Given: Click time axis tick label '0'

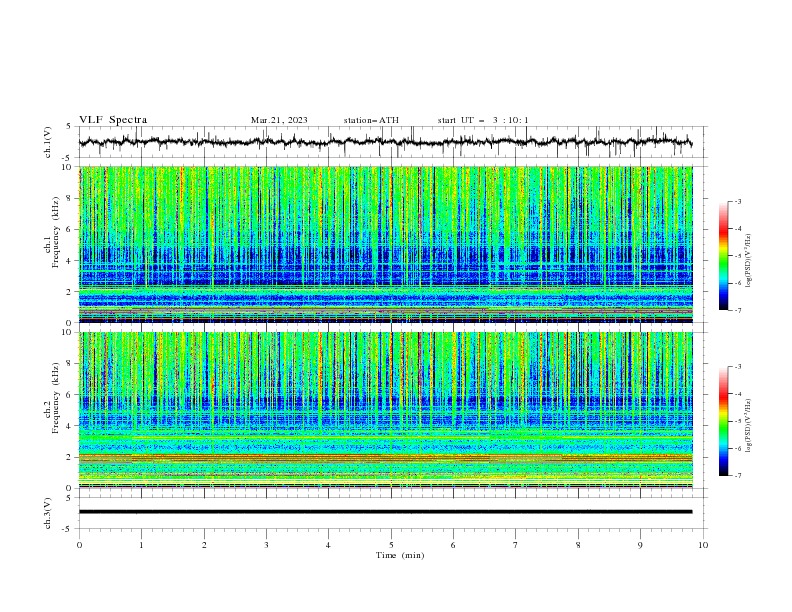Looking at the screenshot, I should click(79, 545).
